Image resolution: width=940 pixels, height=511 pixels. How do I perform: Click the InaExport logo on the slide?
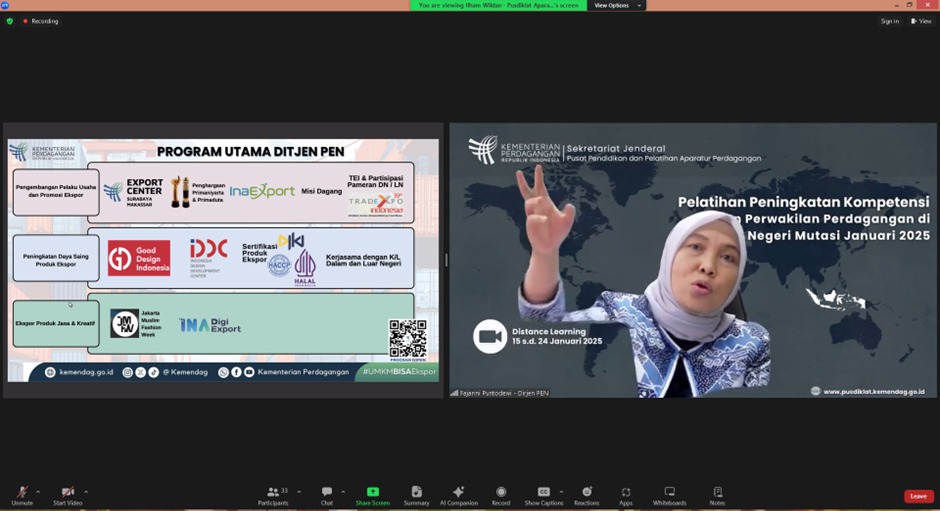click(262, 191)
